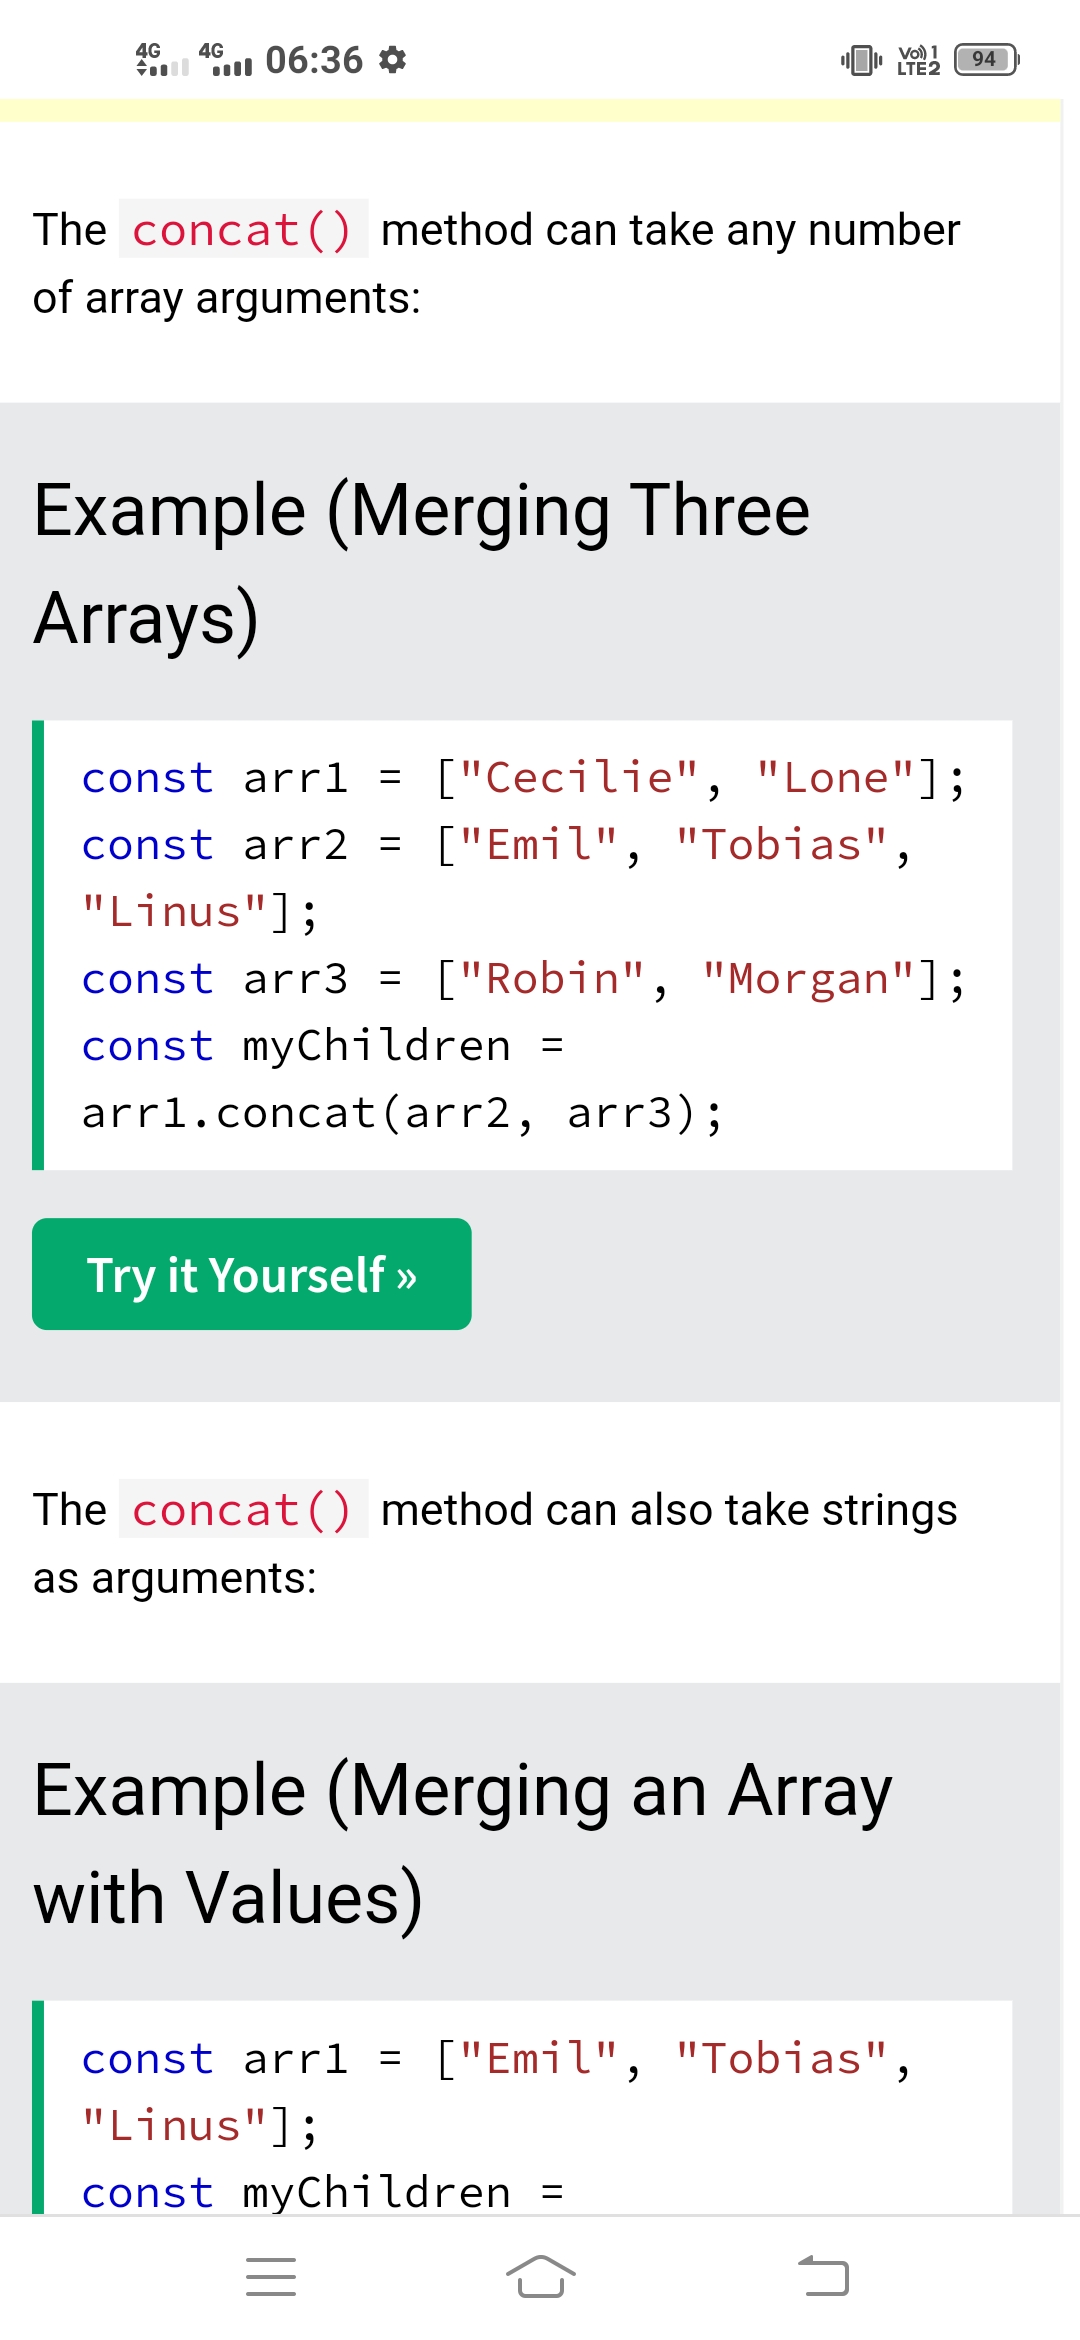
Task: Tap the 'Example (Merging Three Arrays)' heading
Action: (421, 564)
